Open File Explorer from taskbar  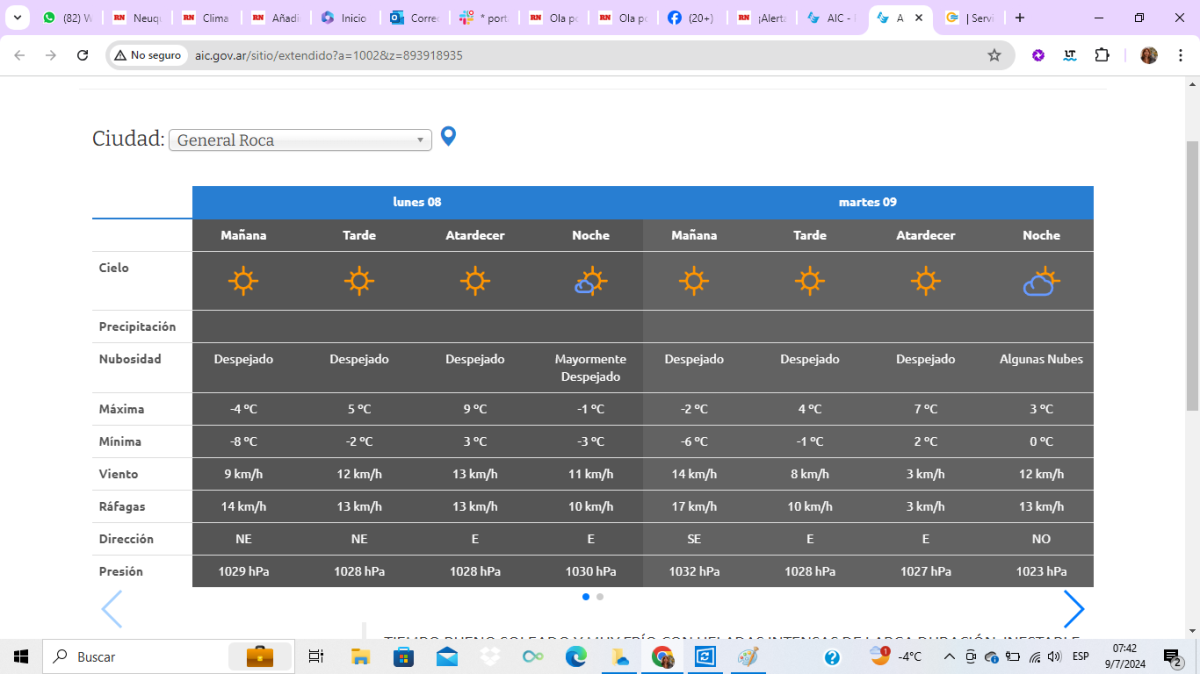[x=361, y=657]
